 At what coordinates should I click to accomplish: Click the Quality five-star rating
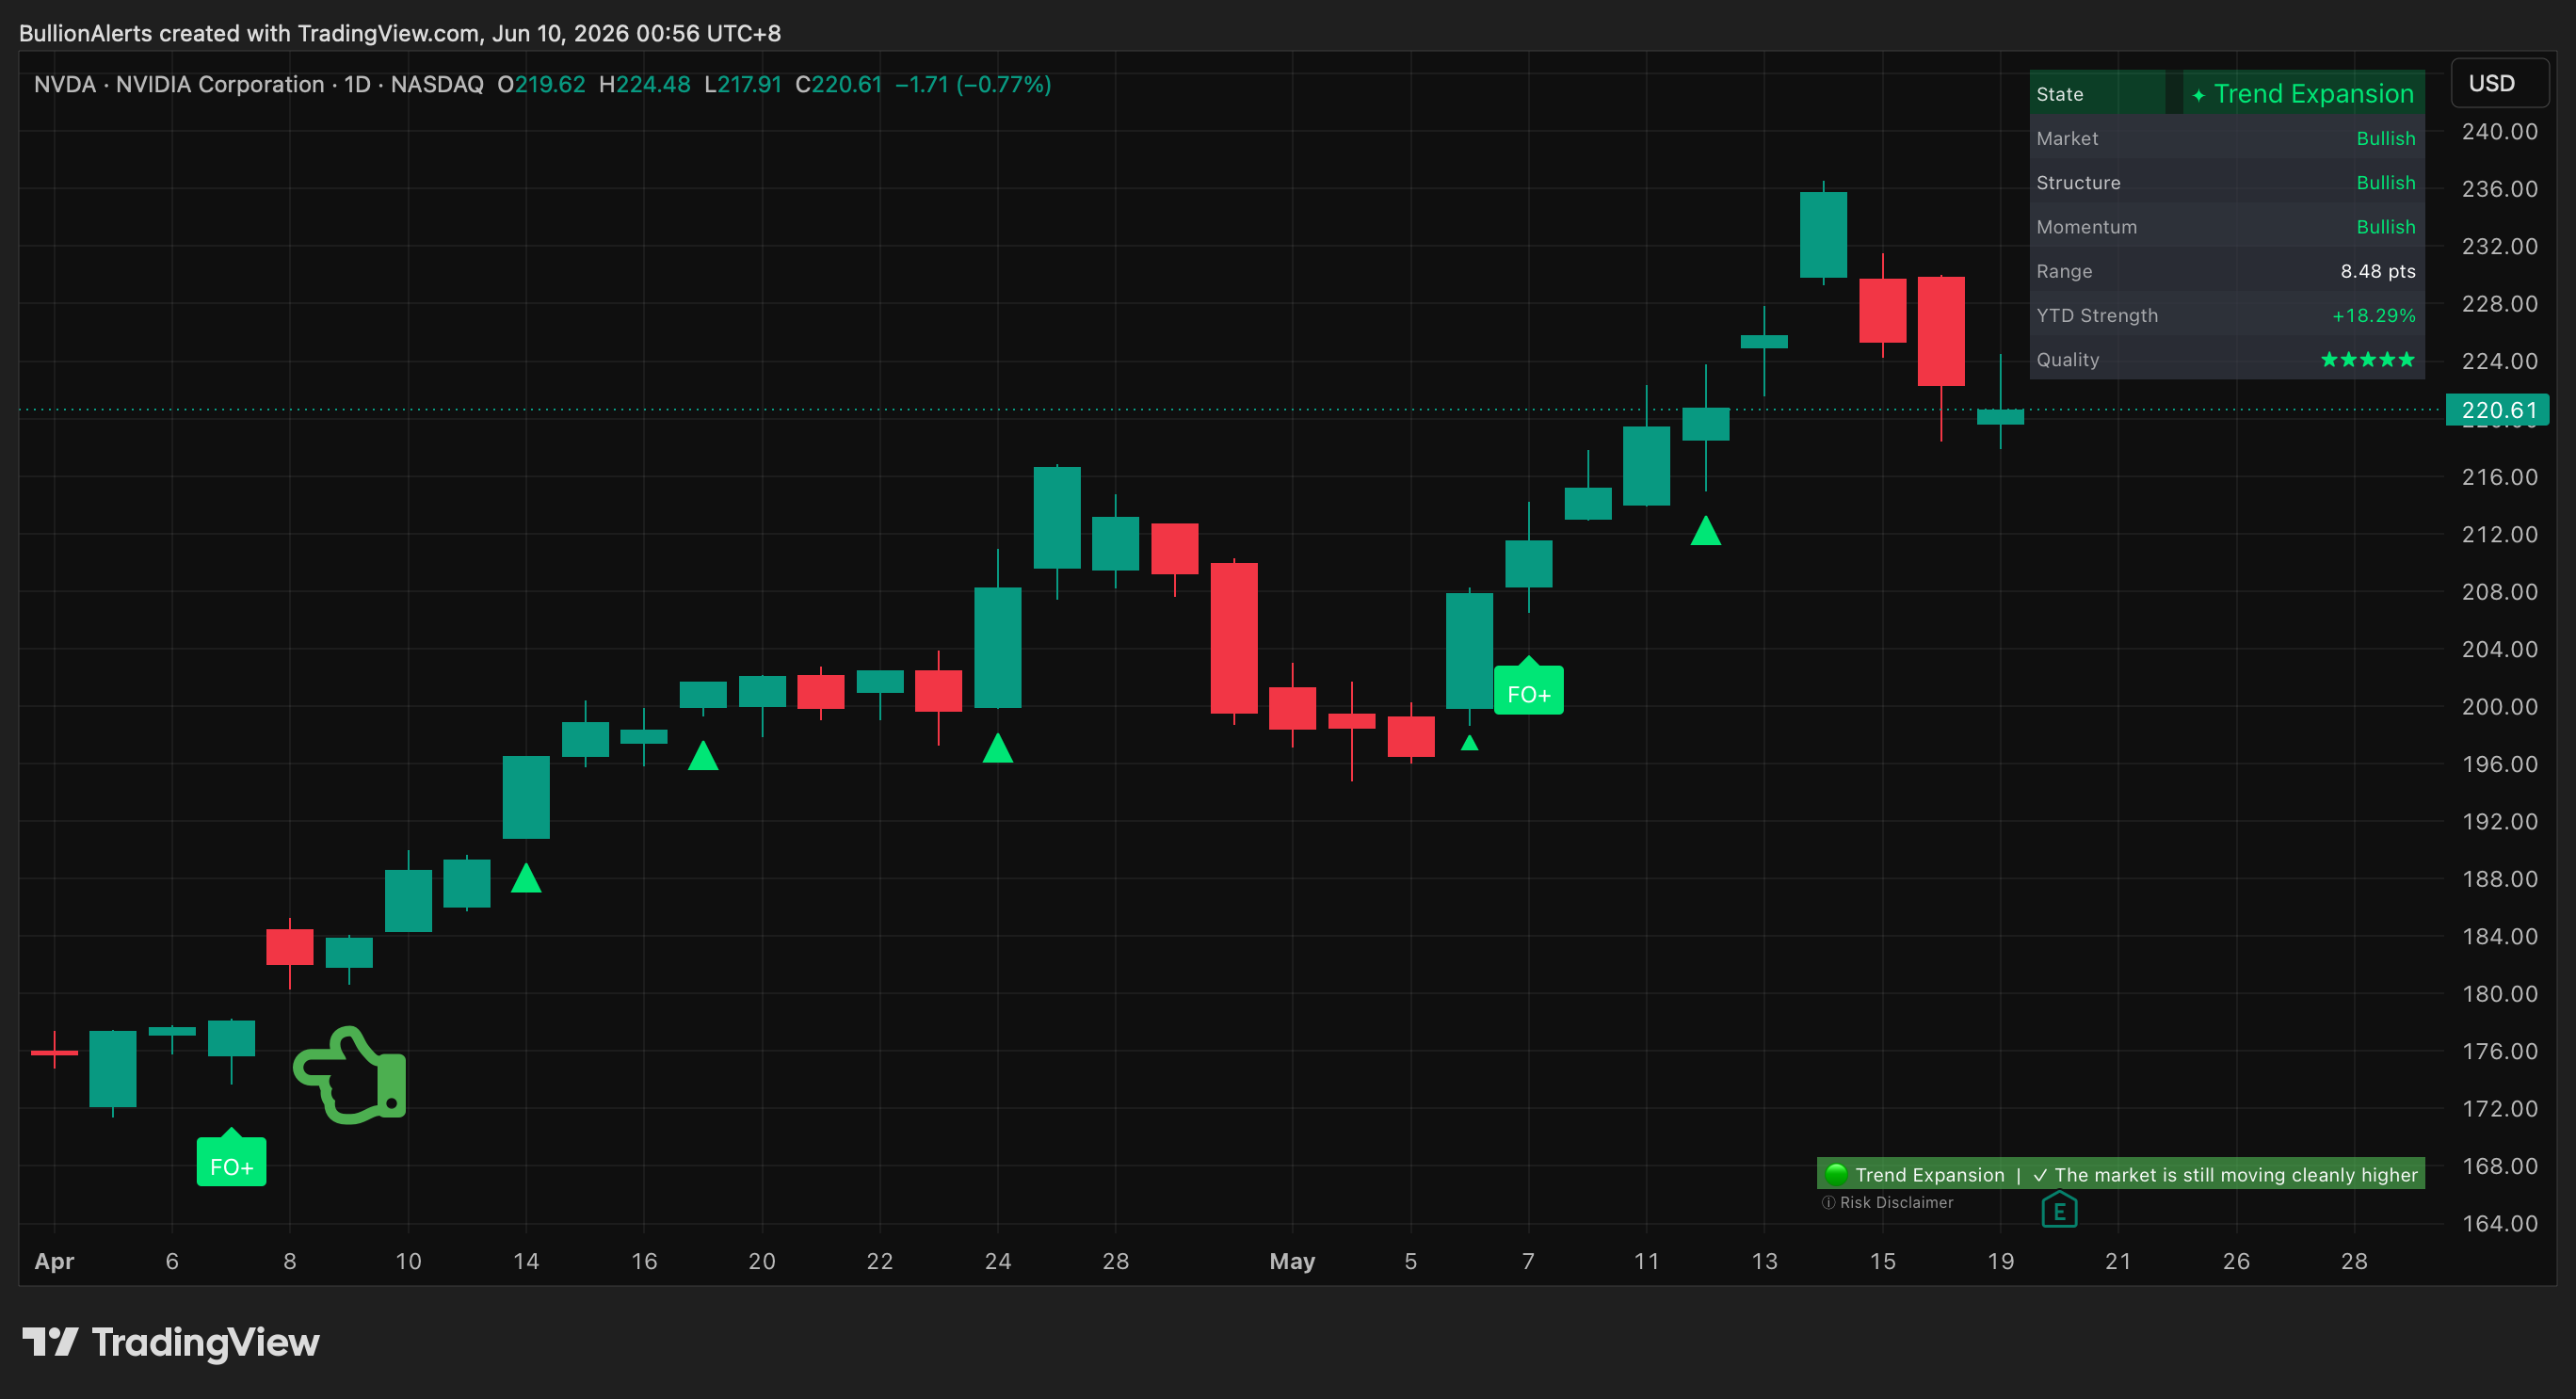tap(2367, 359)
